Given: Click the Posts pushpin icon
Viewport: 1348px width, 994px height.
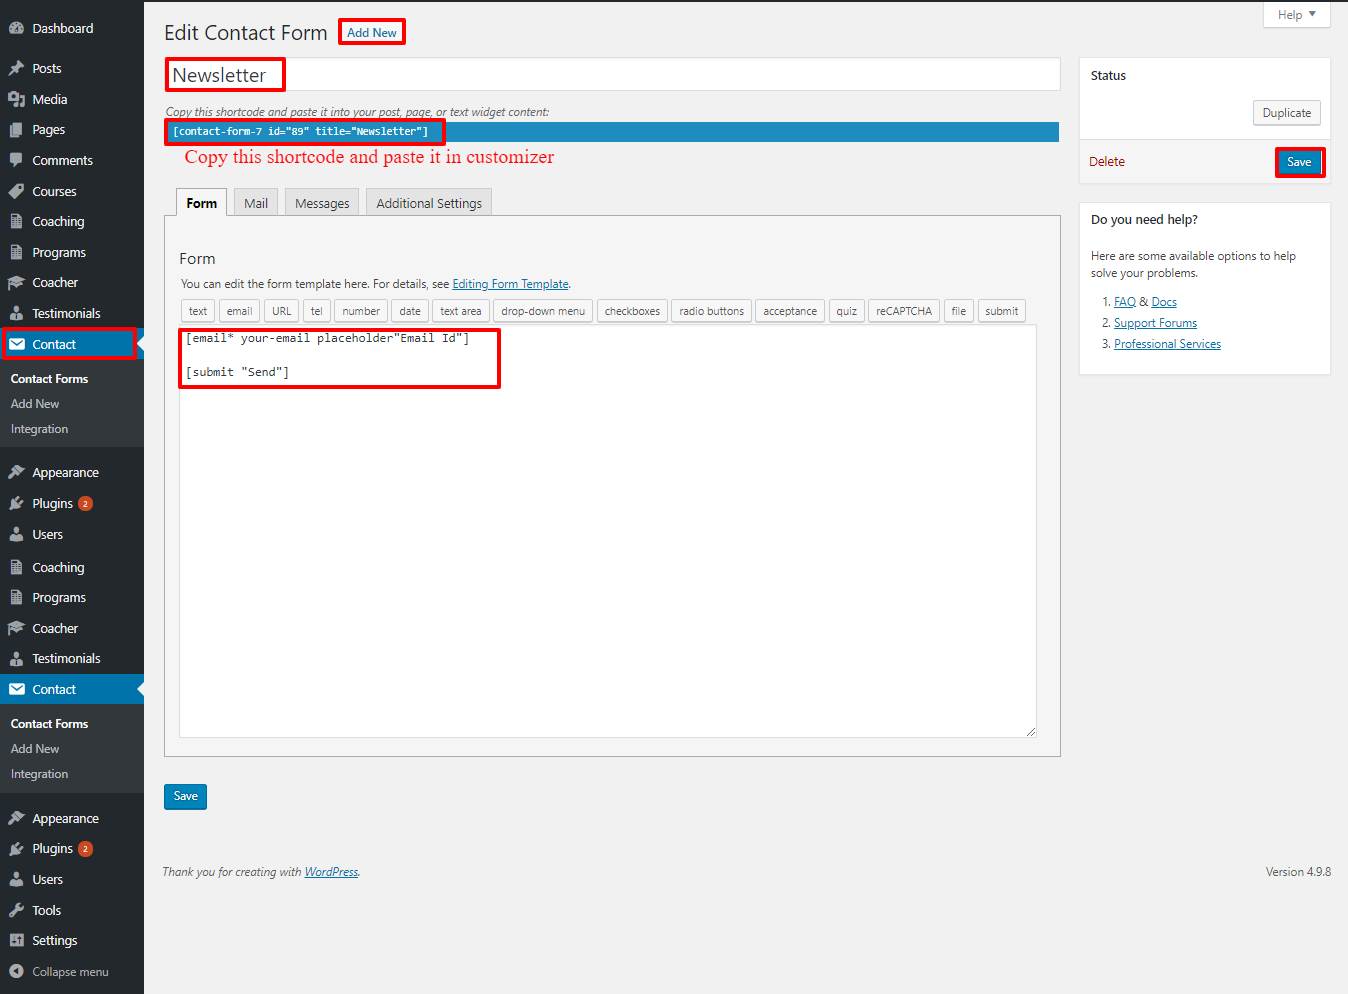Looking at the screenshot, I should [16, 69].
